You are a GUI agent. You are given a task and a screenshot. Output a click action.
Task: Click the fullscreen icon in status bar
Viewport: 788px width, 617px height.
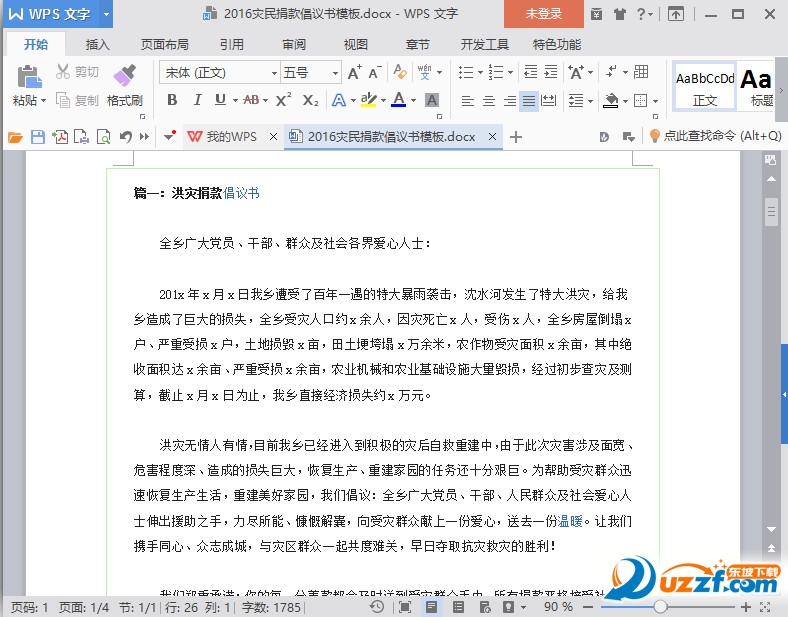[x=405, y=607]
